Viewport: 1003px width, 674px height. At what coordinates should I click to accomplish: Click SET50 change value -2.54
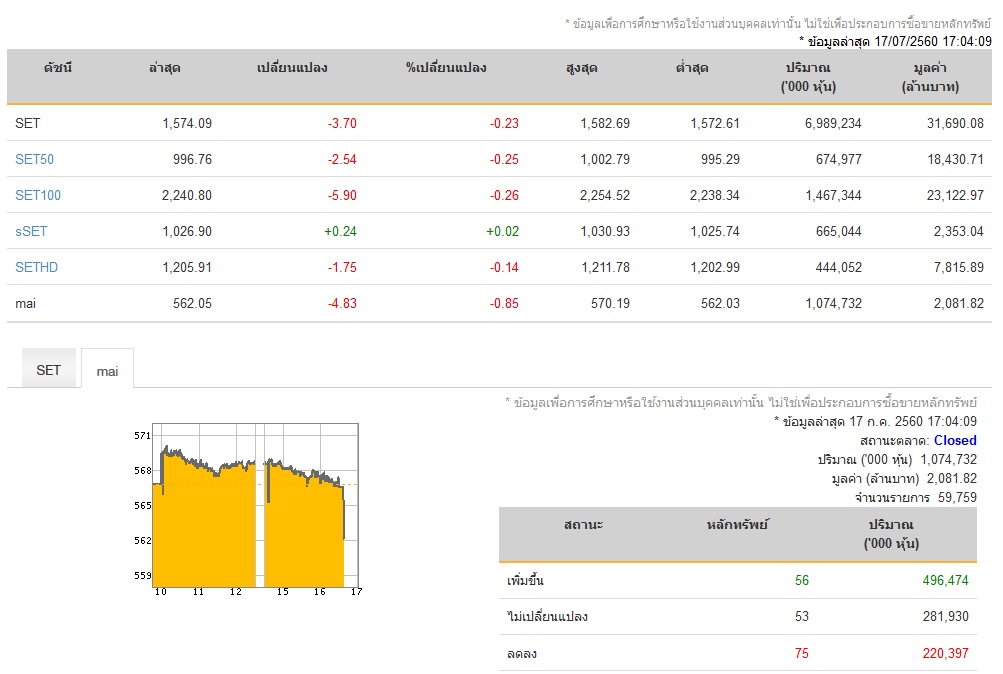point(342,159)
